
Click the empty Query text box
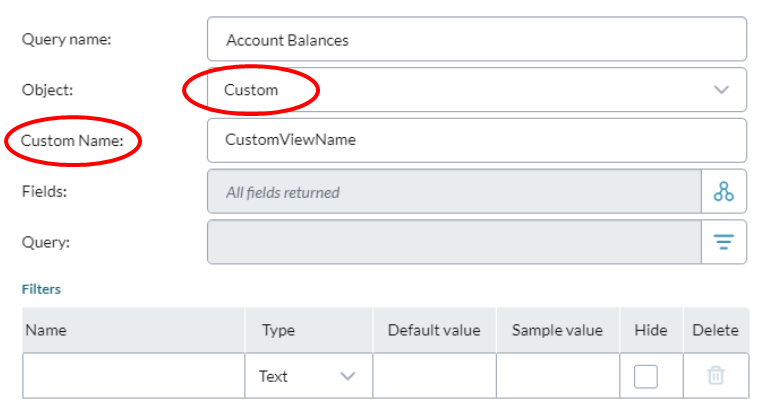coord(454,242)
